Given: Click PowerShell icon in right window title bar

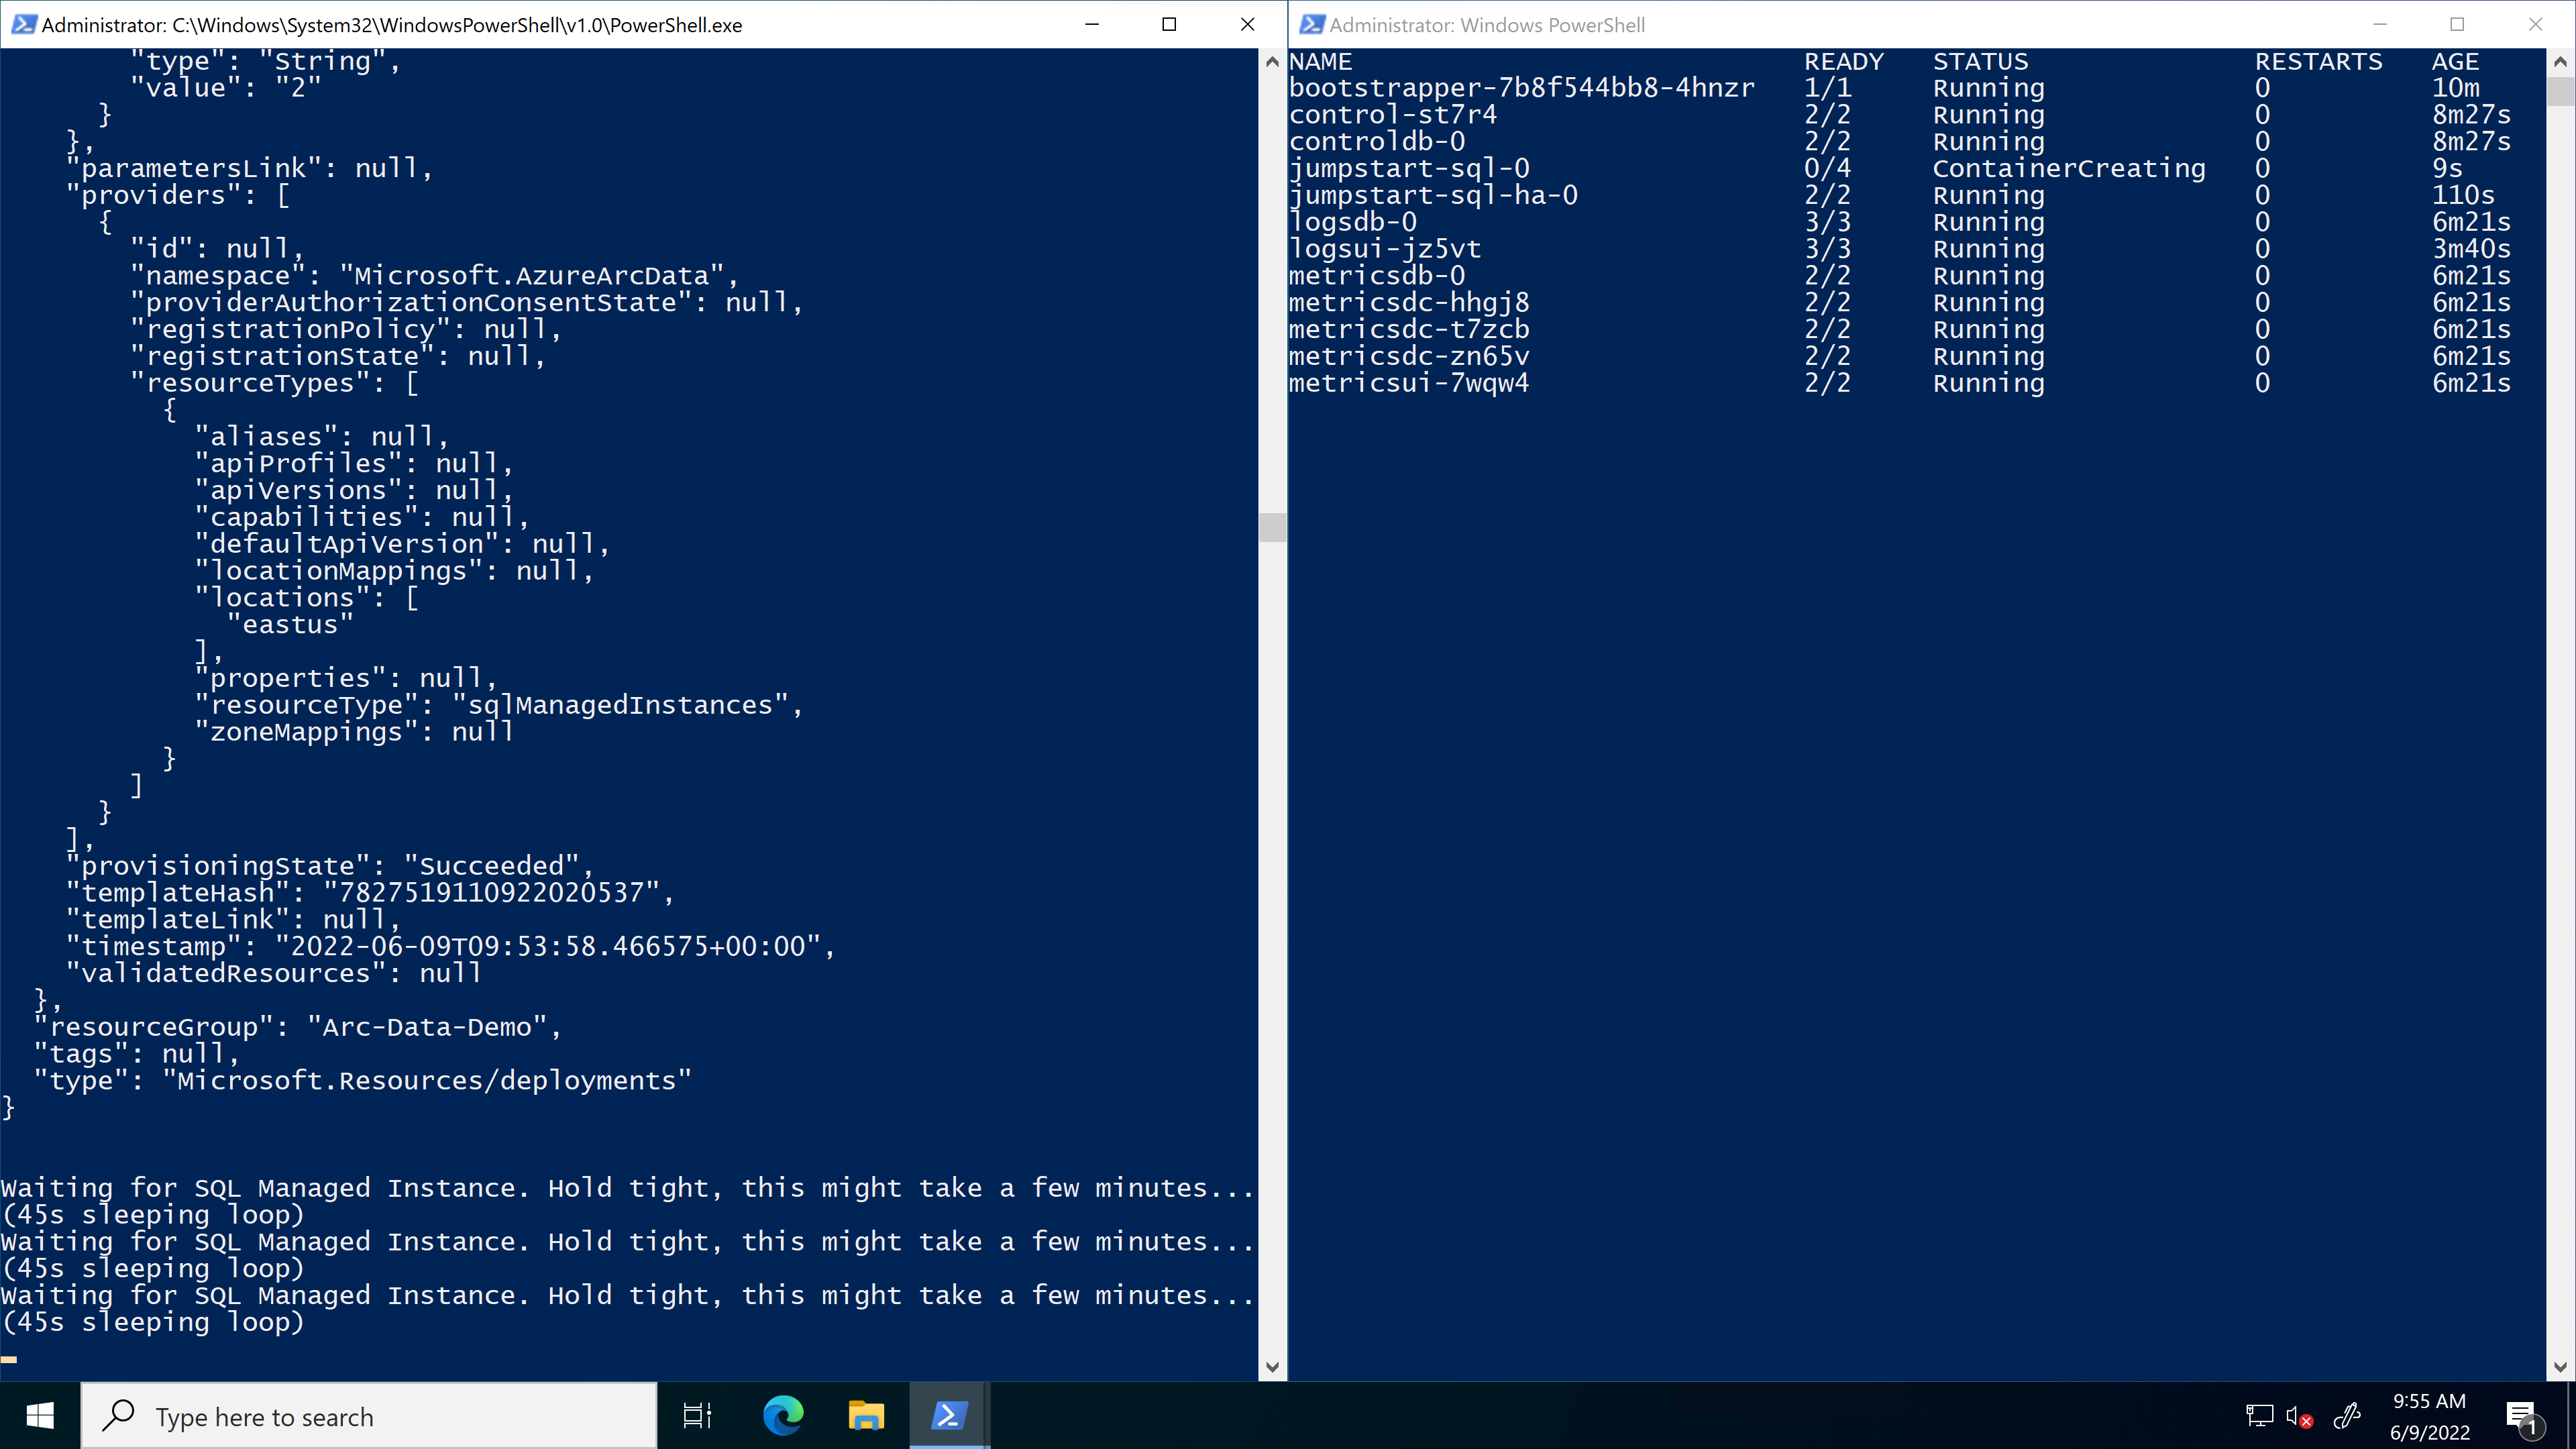Looking at the screenshot, I should tap(1311, 25).
